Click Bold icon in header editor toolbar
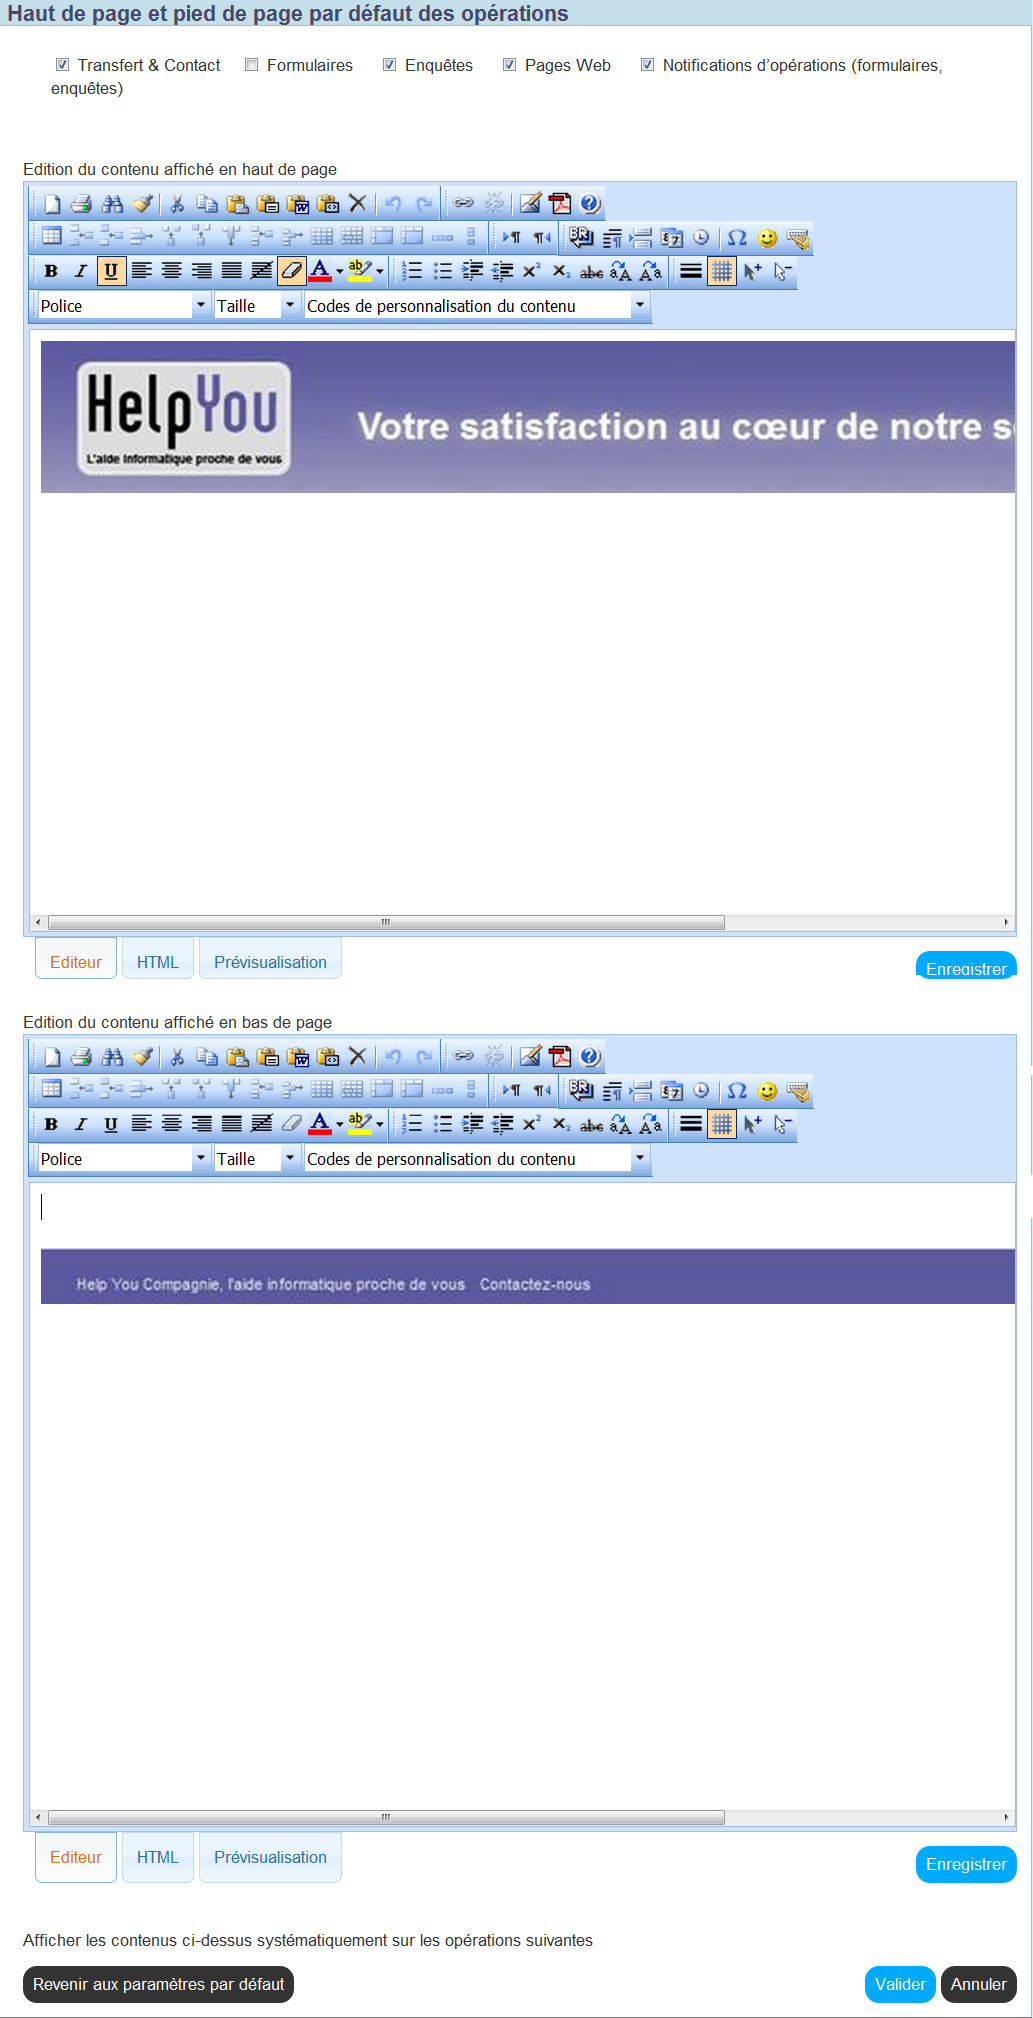This screenshot has width=1033, height=2018. [x=51, y=271]
